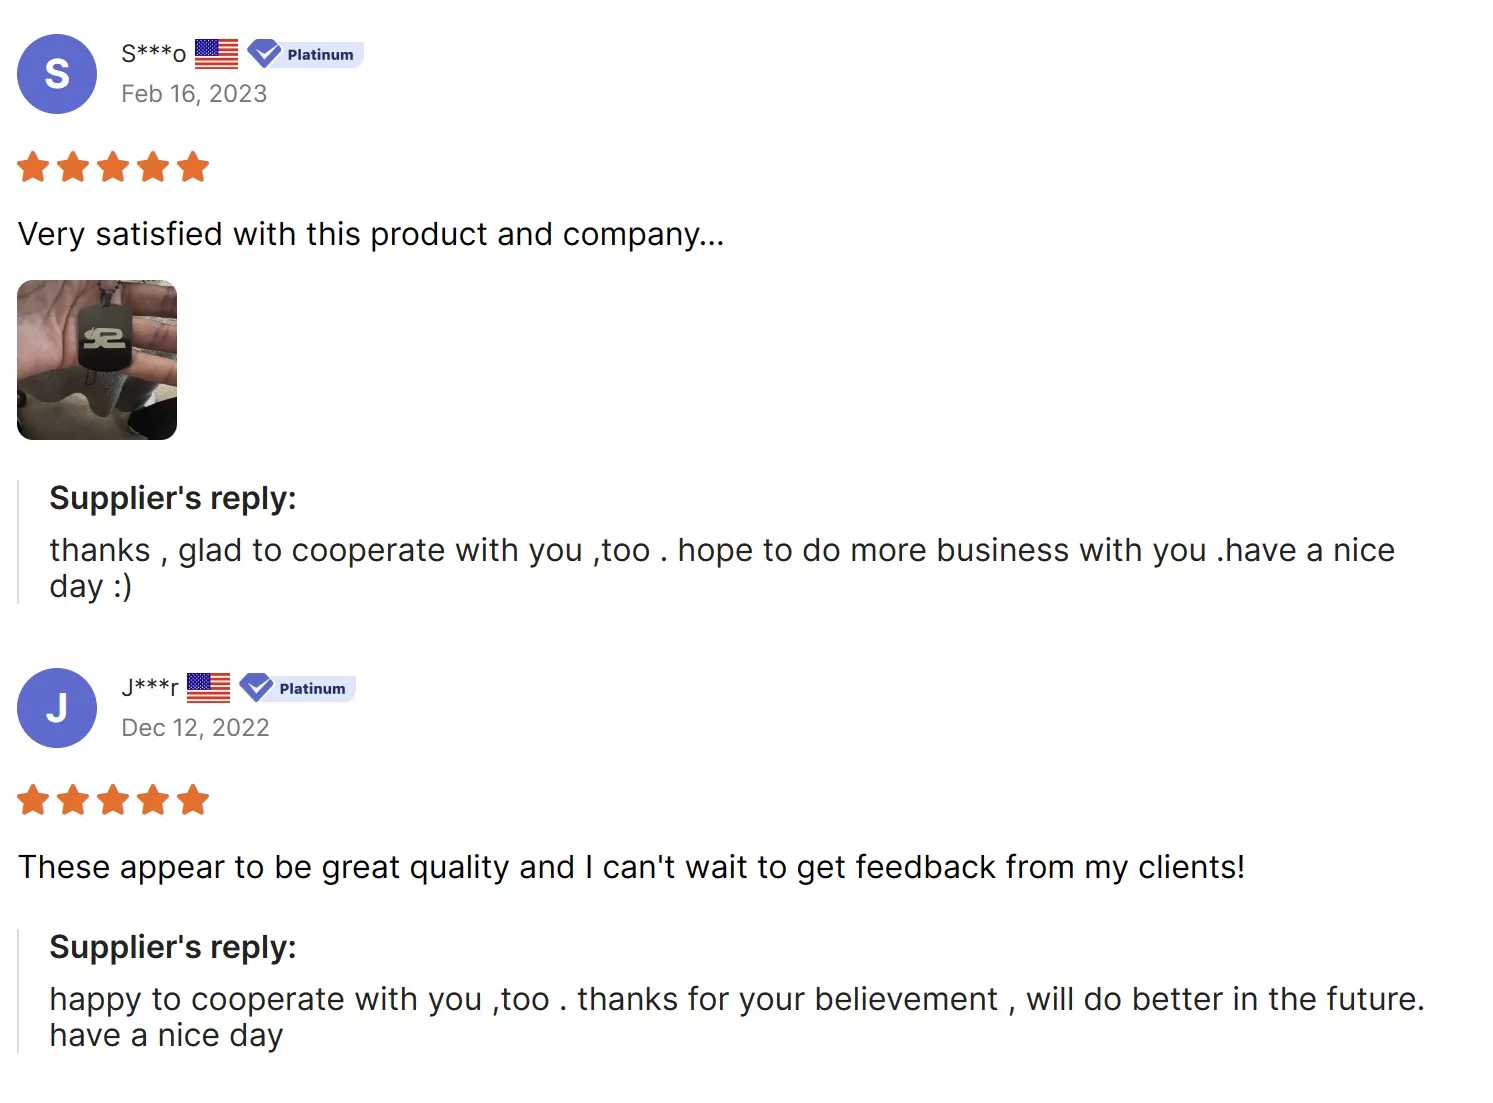Click the "Very satisfied with this product" review text
Viewport: 1493px width, 1103px height.
pyautogui.click(x=370, y=234)
